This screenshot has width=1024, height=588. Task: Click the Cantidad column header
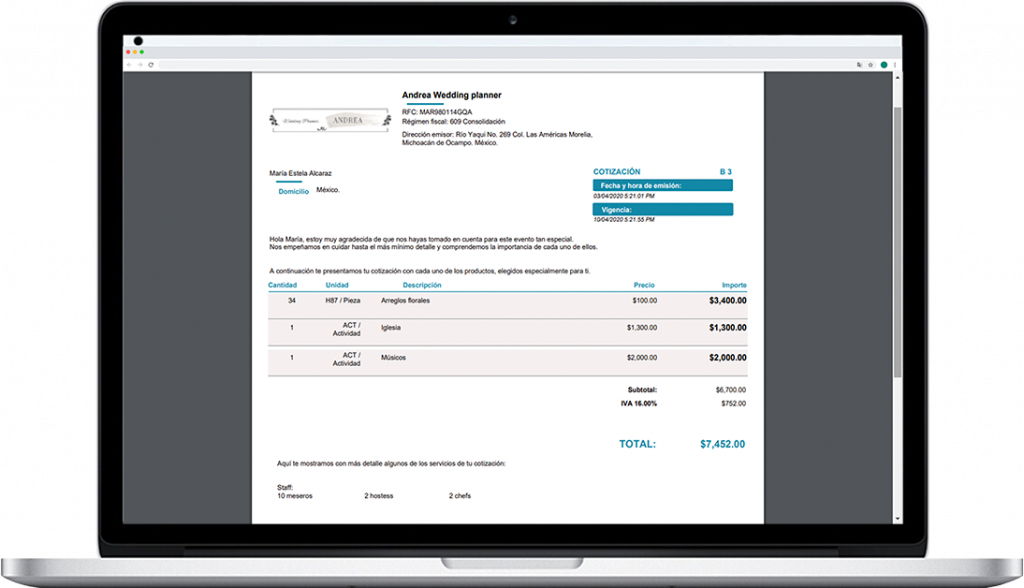point(283,285)
